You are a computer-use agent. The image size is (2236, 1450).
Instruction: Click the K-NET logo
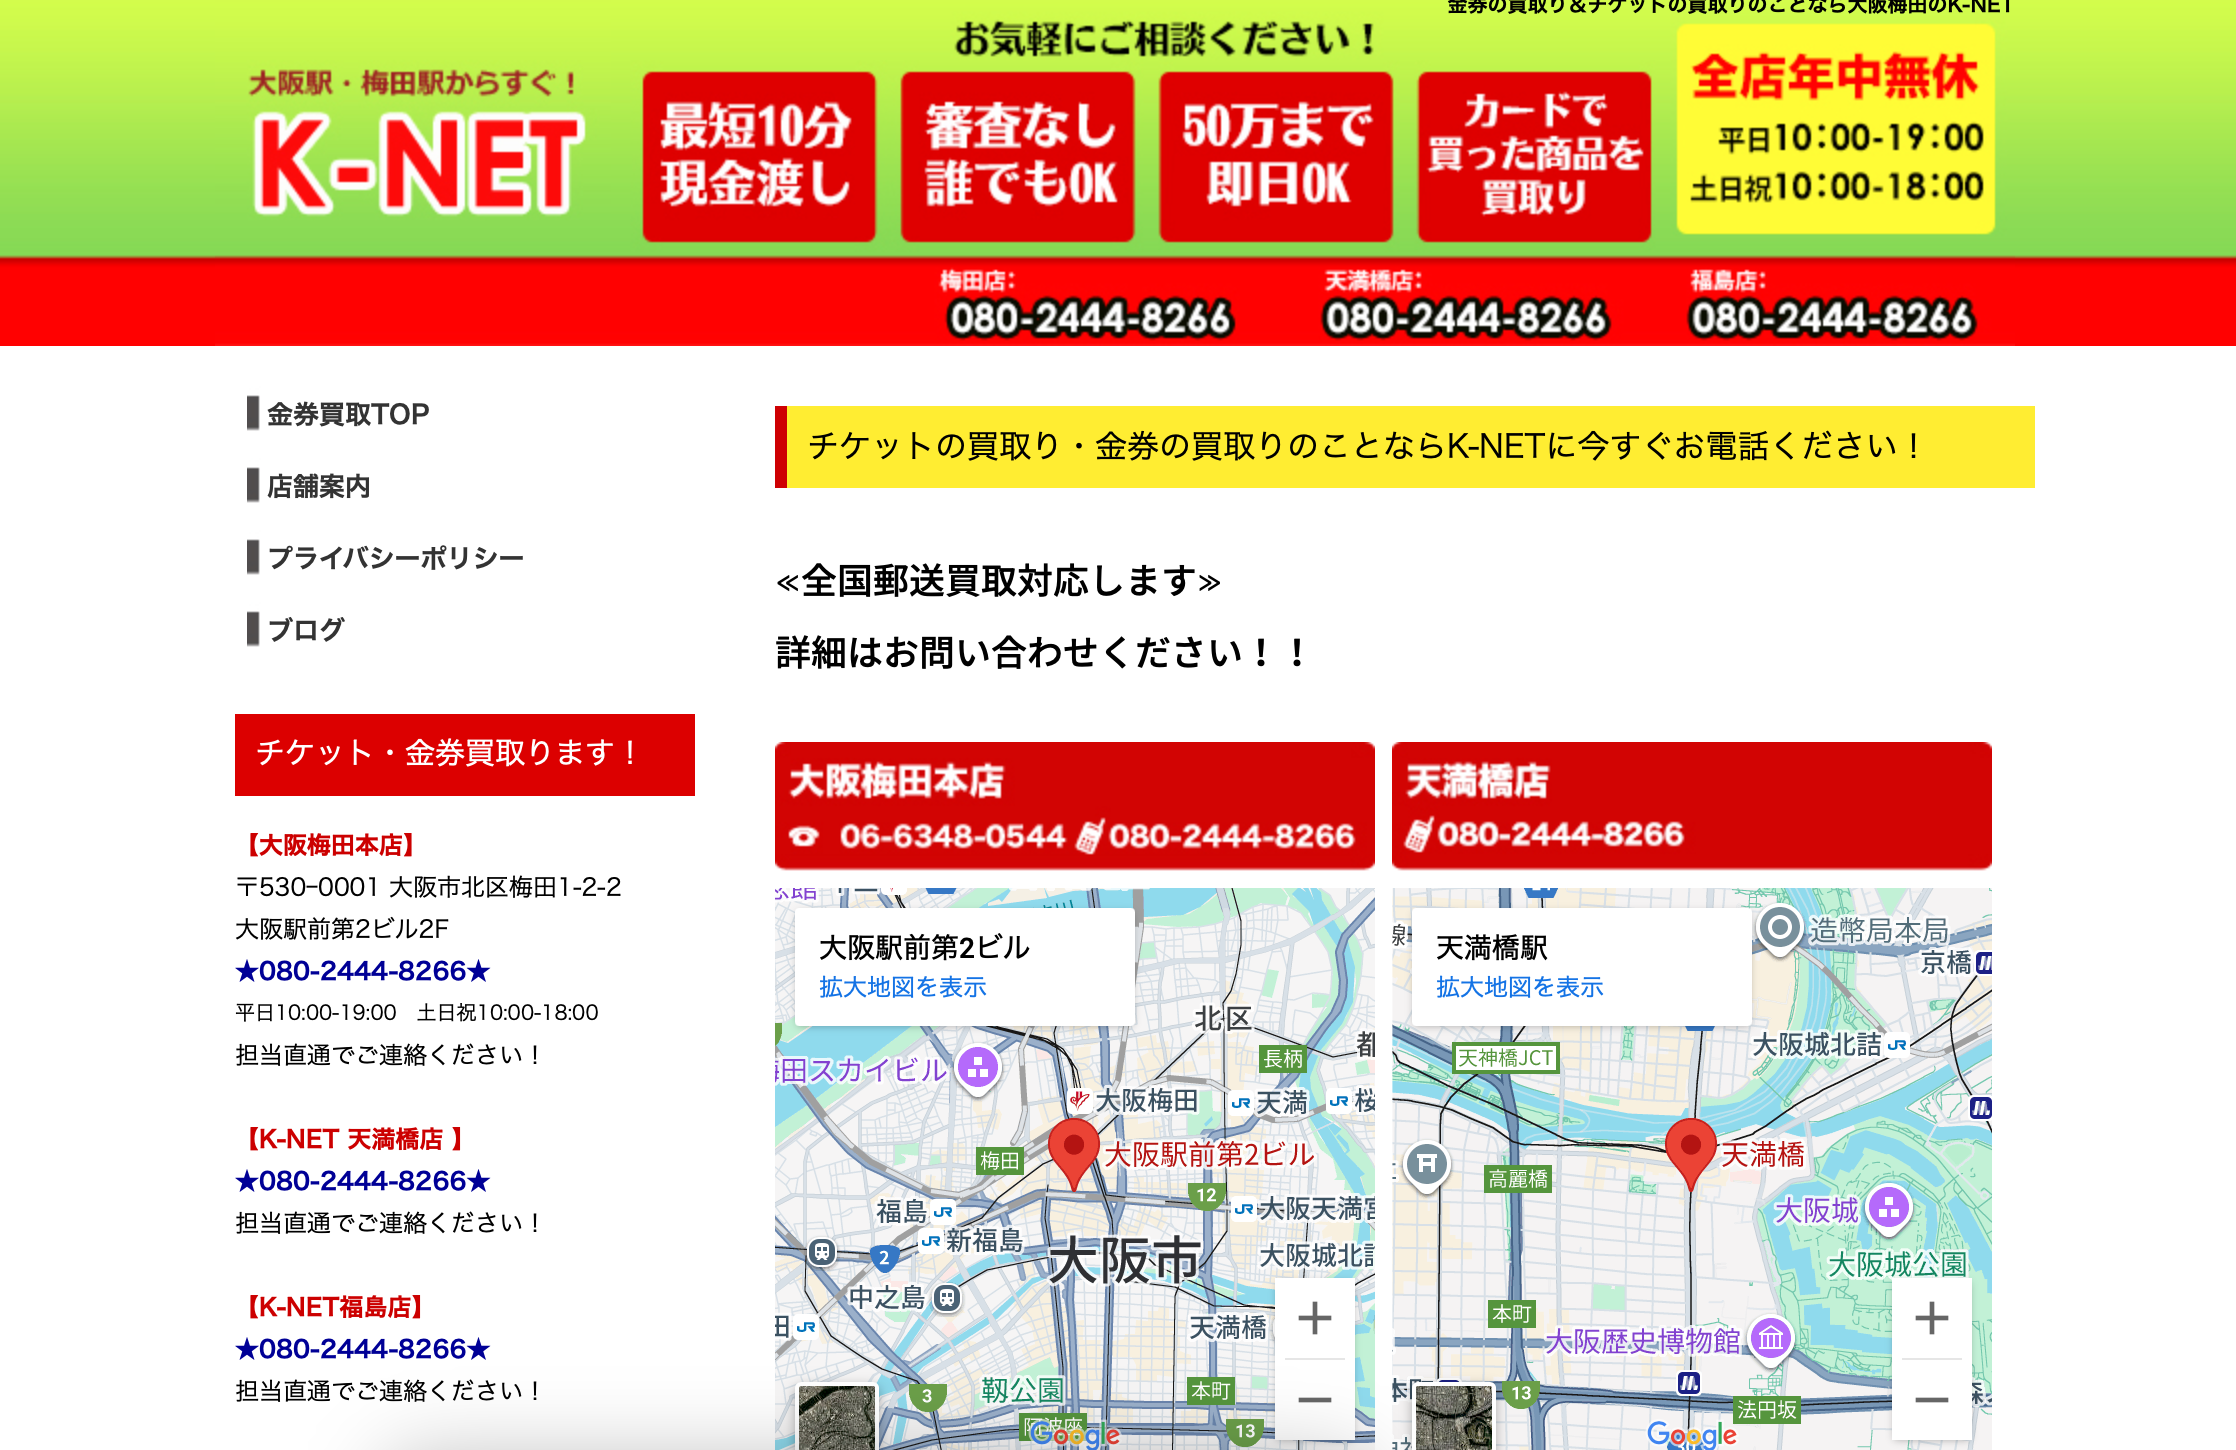[418, 163]
